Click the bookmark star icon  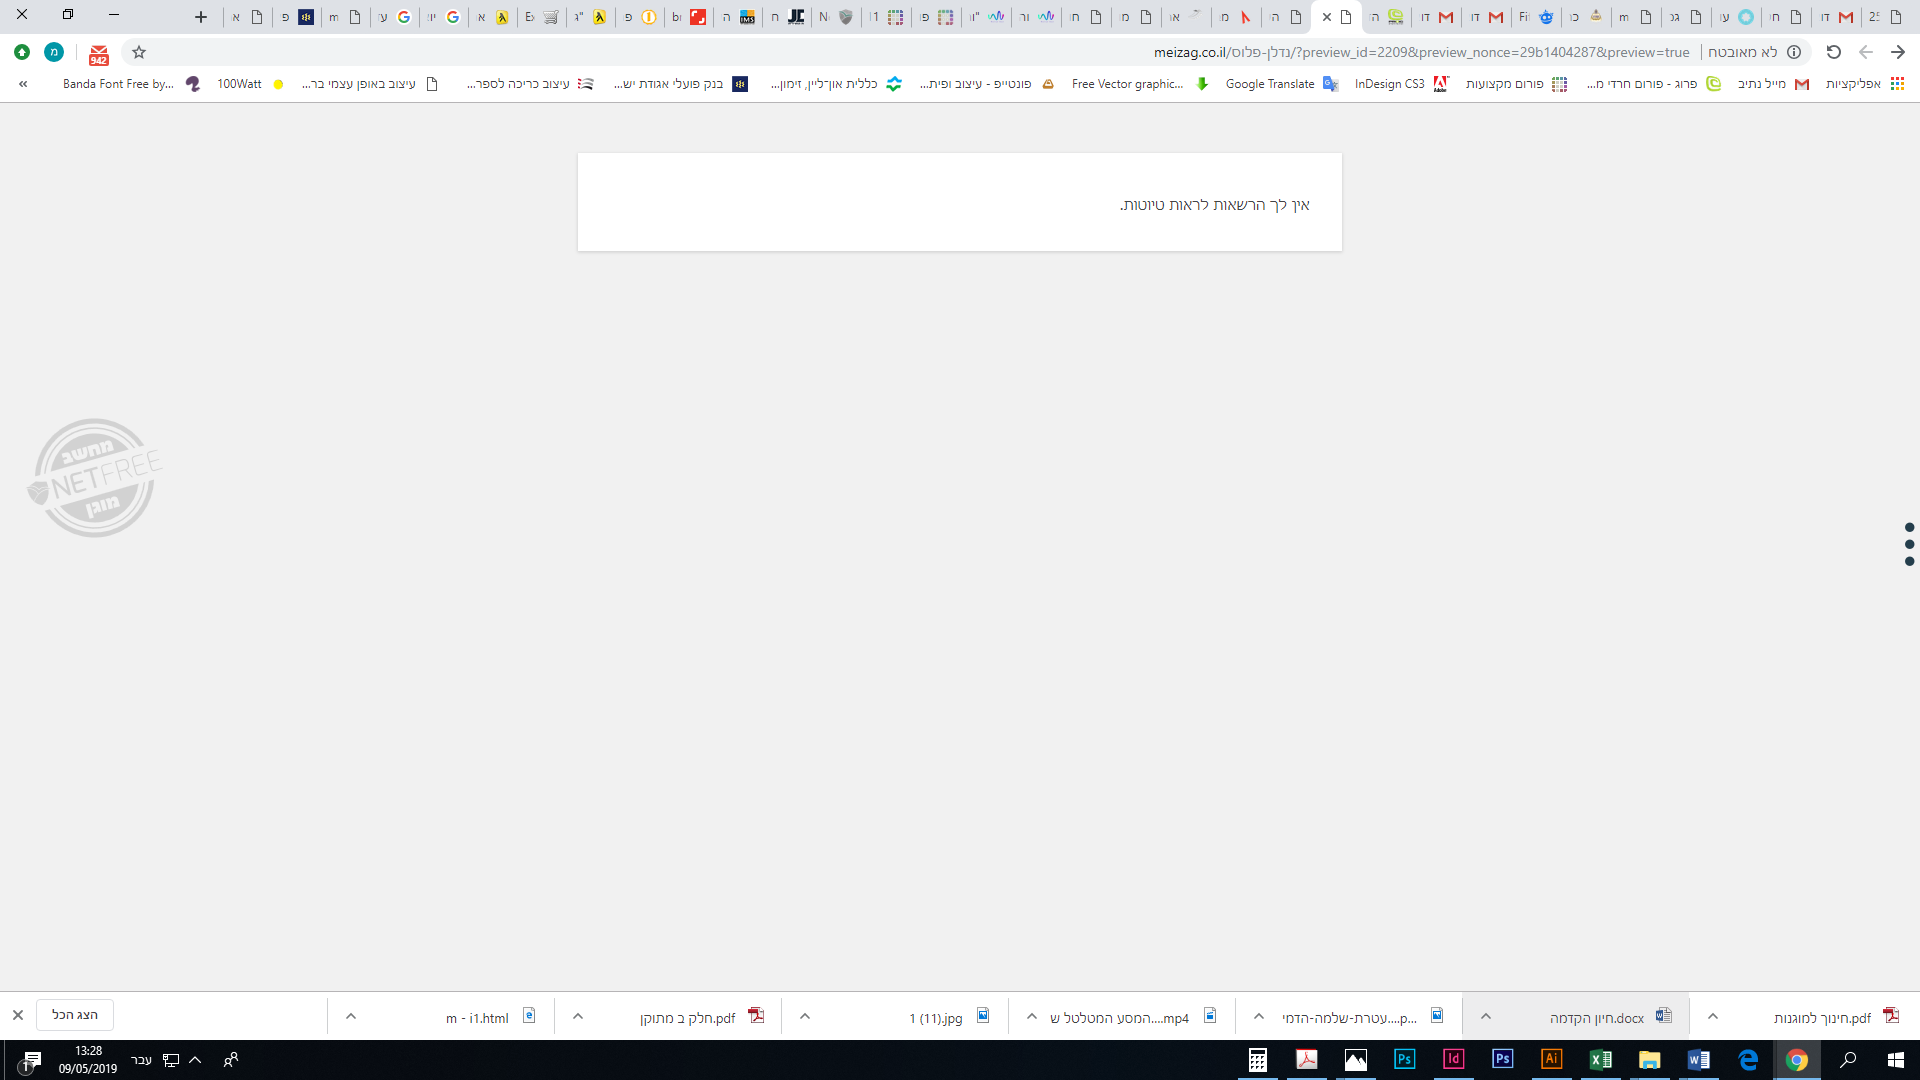pos(139,52)
